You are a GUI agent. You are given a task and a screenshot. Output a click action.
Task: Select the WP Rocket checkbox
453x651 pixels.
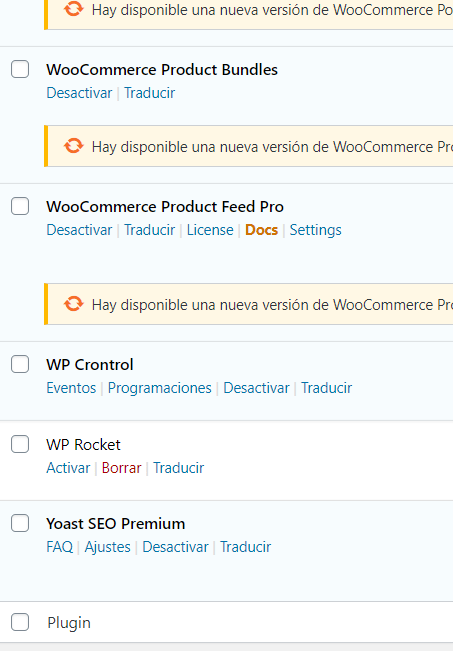pyautogui.click(x=20, y=444)
